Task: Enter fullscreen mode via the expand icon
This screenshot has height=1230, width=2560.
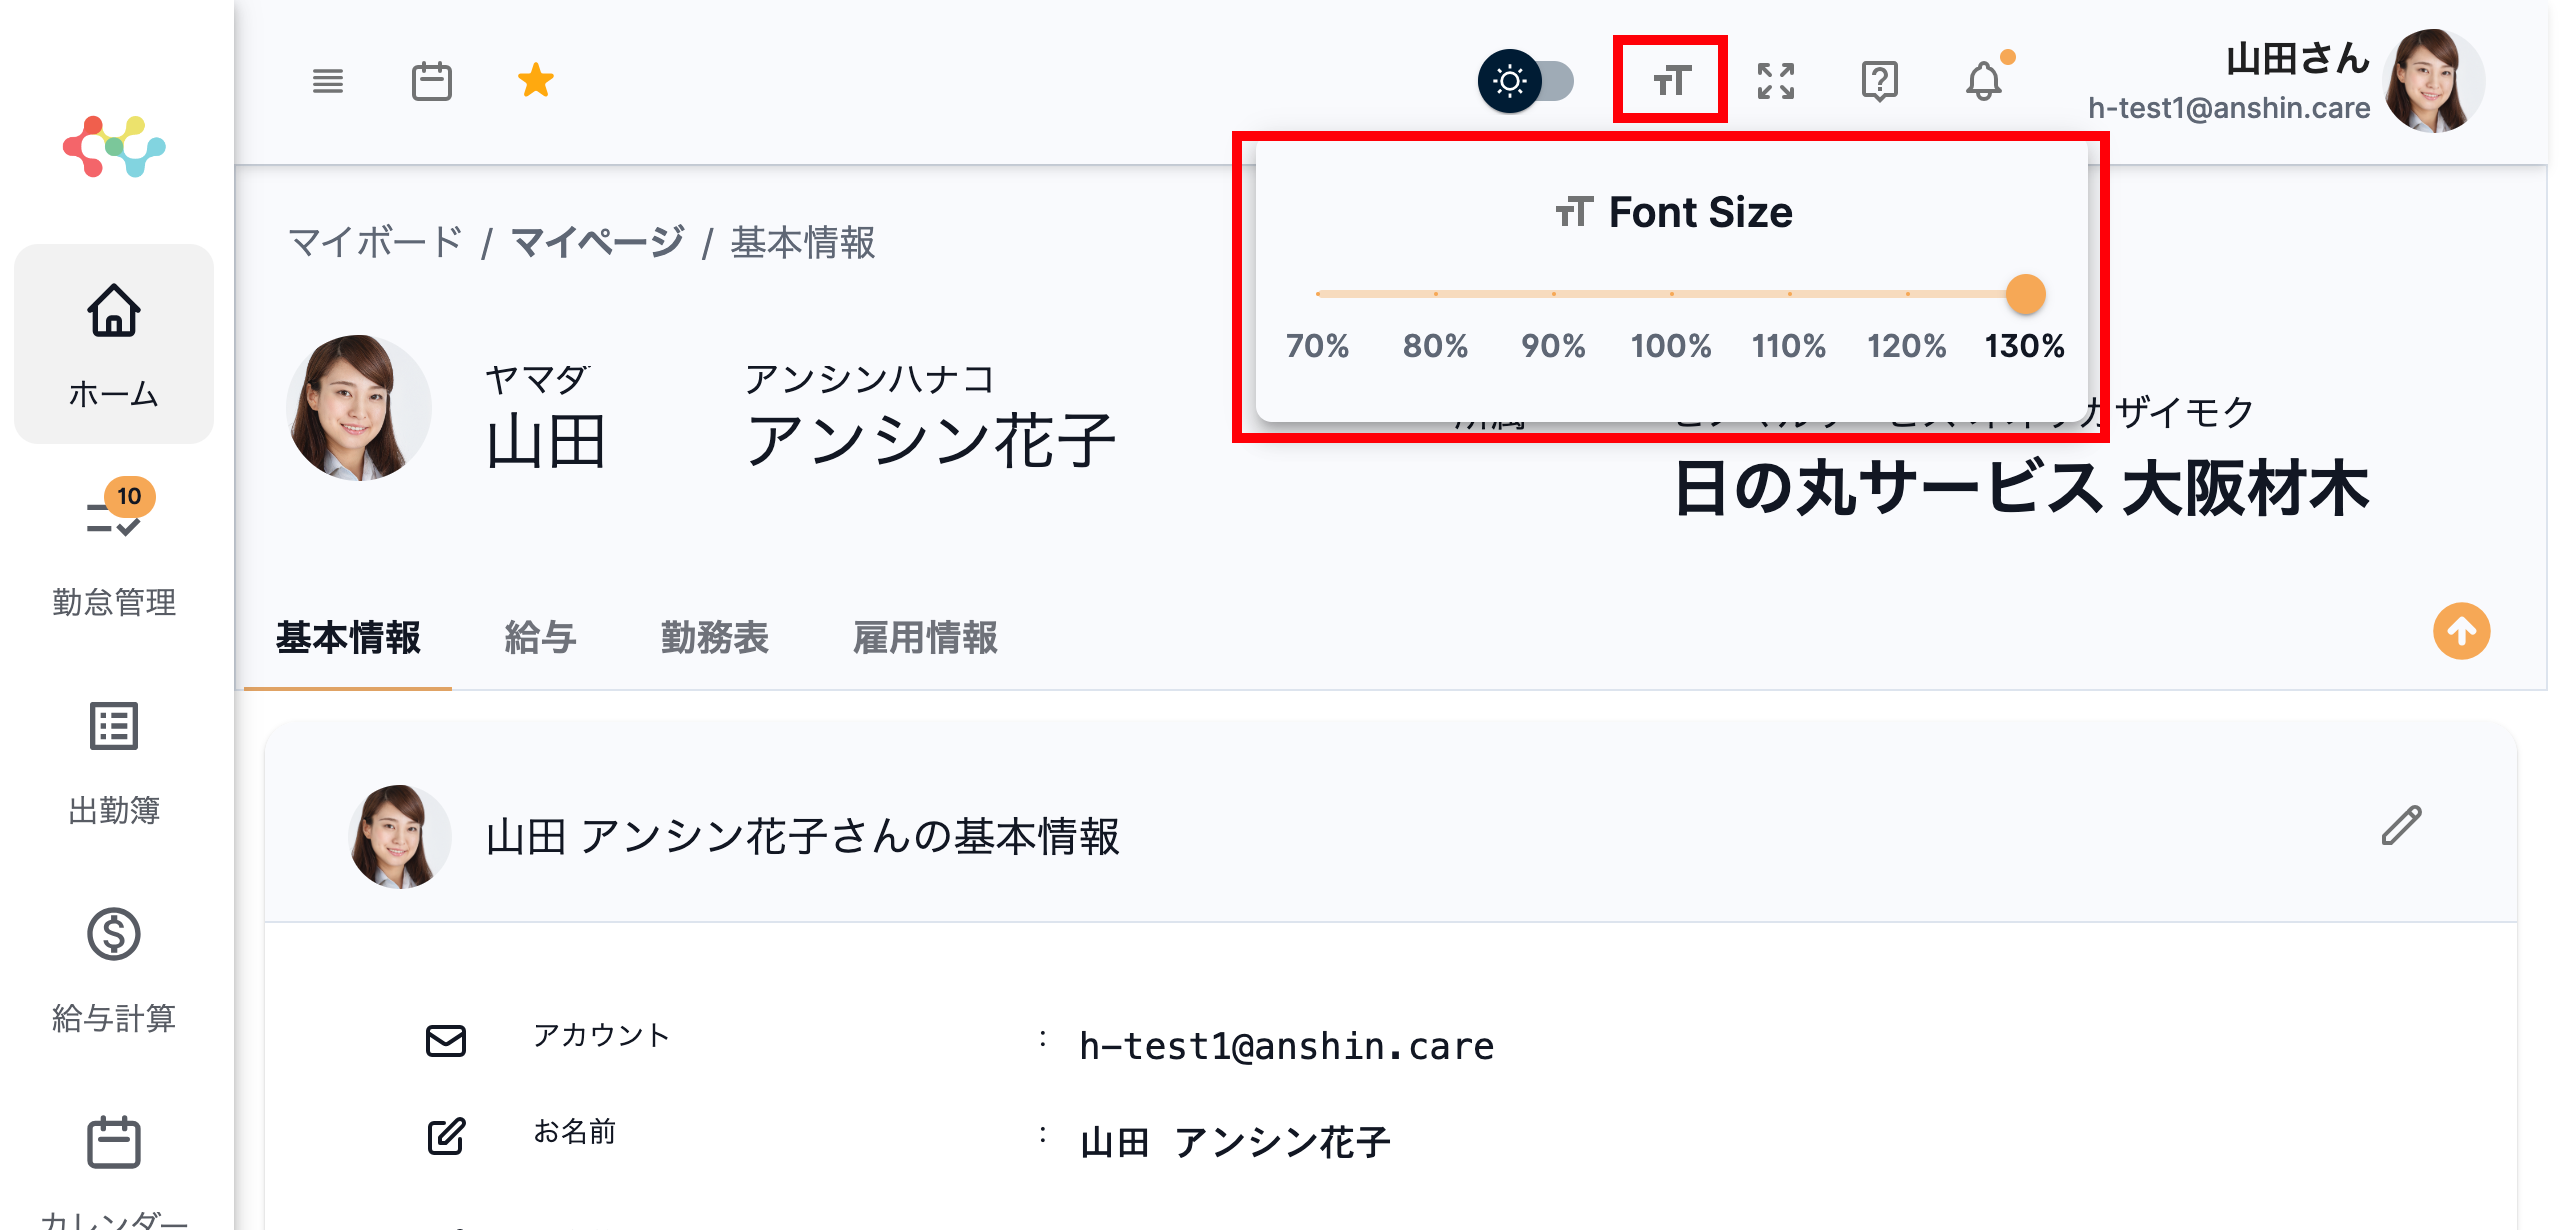Action: click(1778, 80)
